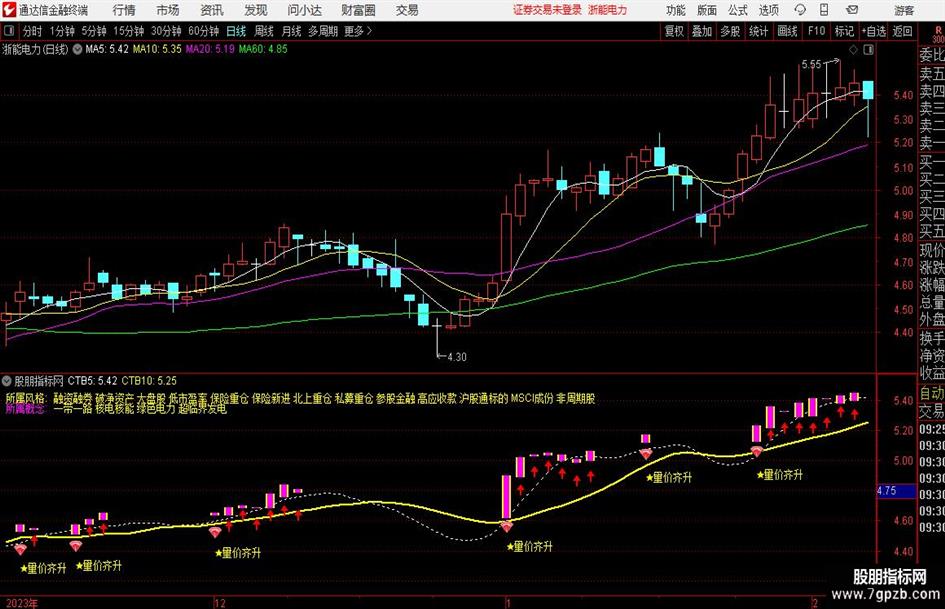Select the 日线 daily period tab
The height and width of the screenshot is (609, 945).
(x=236, y=31)
